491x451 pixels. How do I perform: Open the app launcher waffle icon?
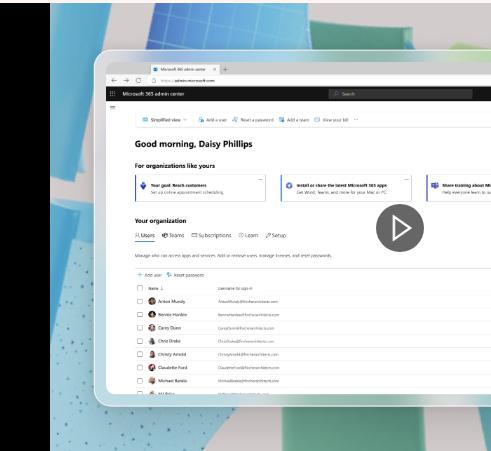point(112,94)
